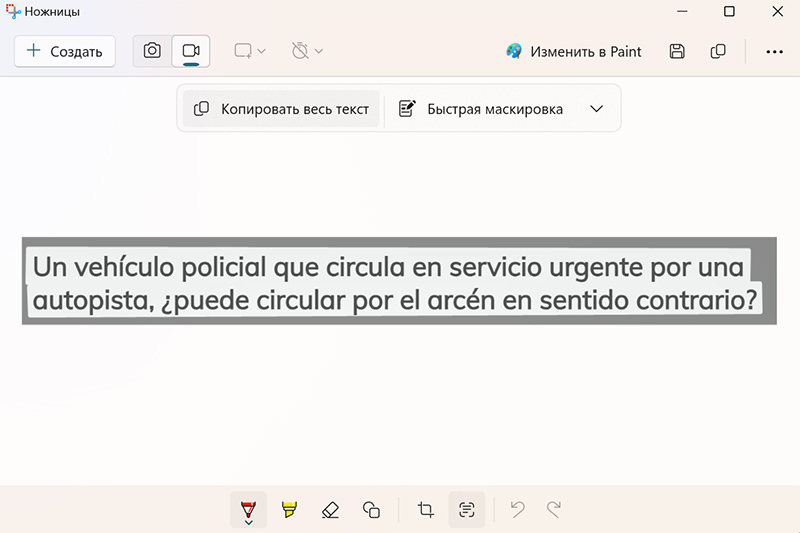Undo the last edit
The width and height of the screenshot is (800, 533).
pos(517,510)
